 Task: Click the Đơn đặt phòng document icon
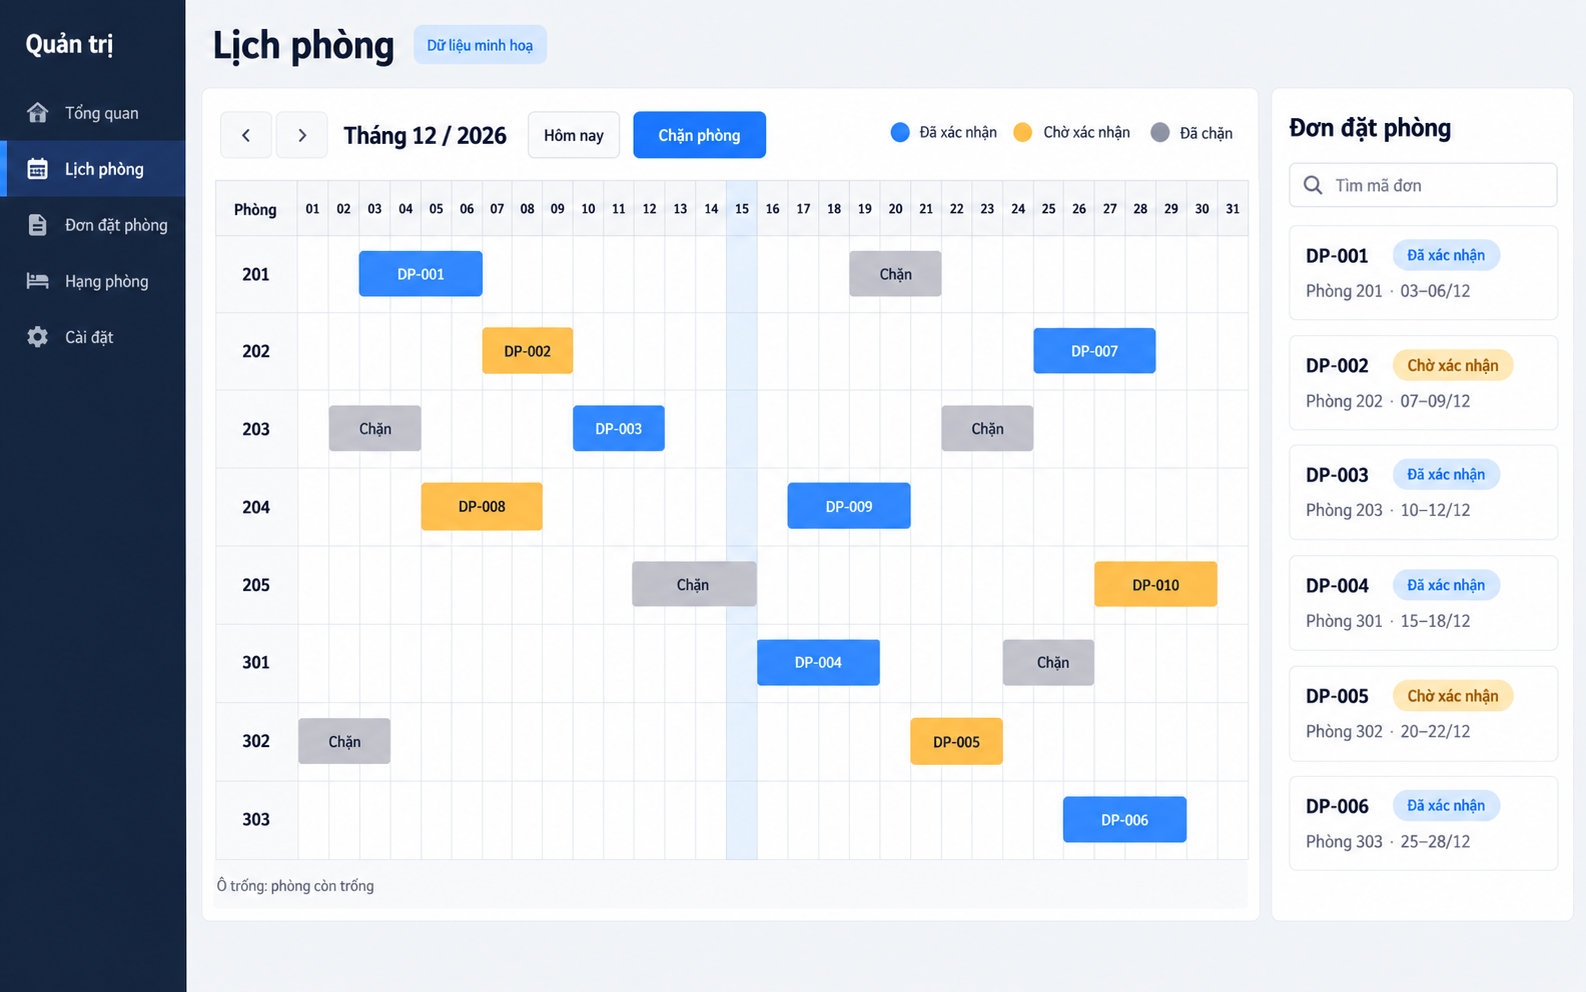(38, 225)
